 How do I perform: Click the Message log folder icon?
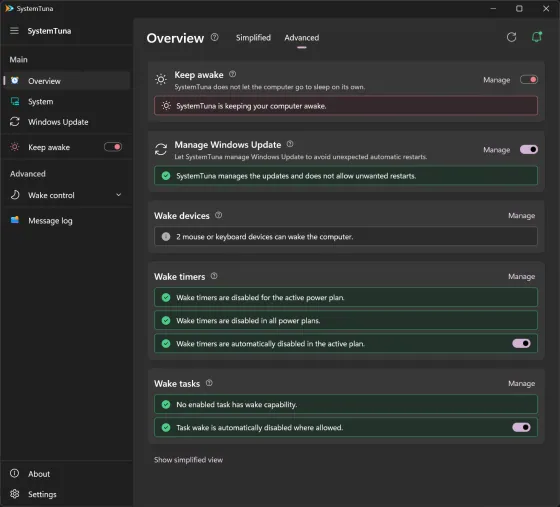click(15, 220)
